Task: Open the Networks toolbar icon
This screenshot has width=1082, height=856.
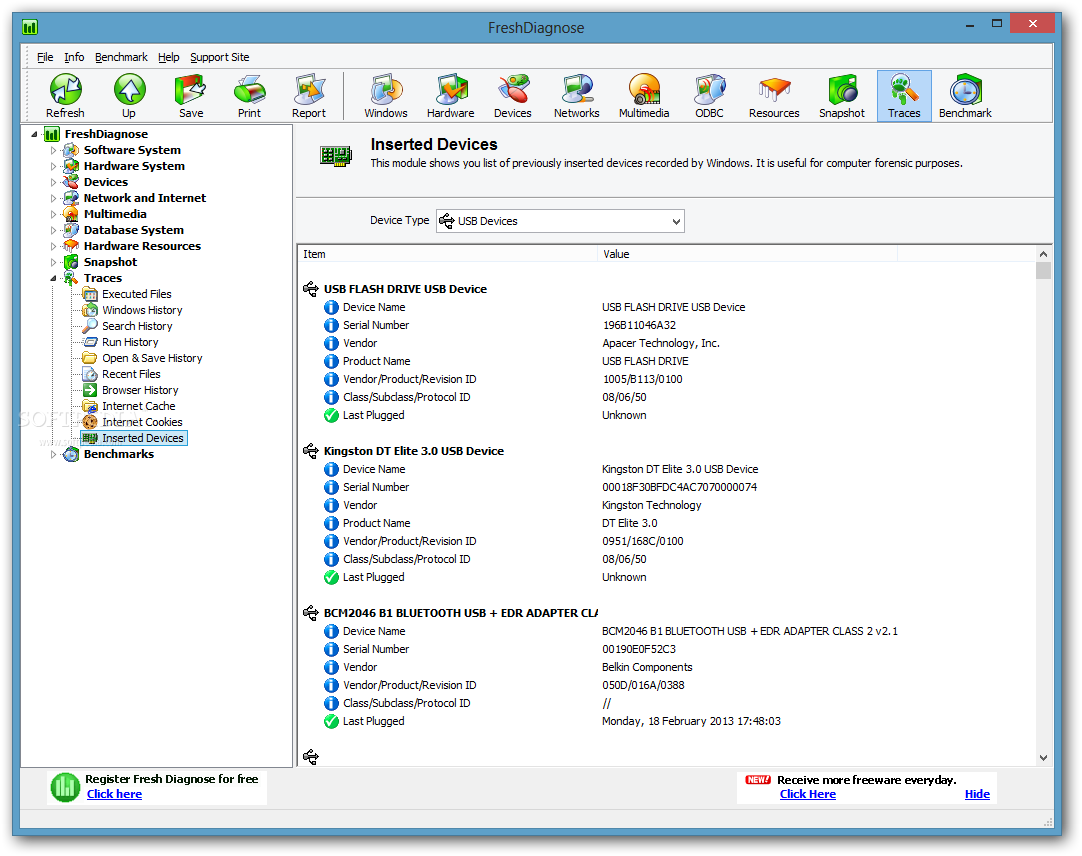Action: pyautogui.click(x=577, y=96)
